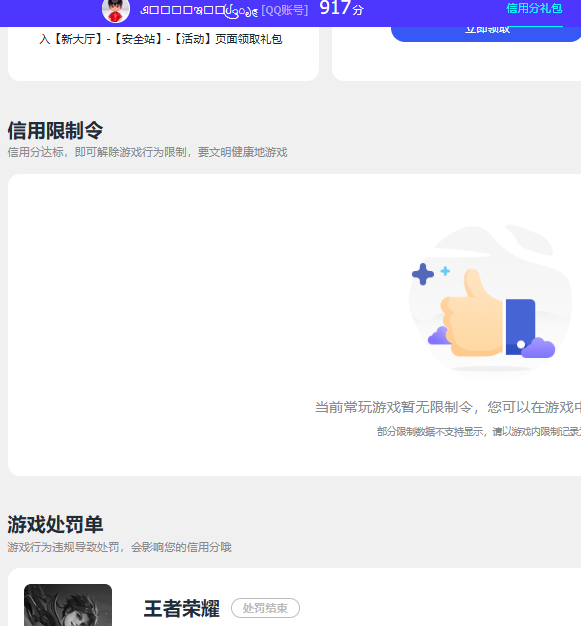Image resolution: width=581 pixels, height=626 pixels.
Task: Click subtitle 游戏行为违规导致处罚
Action: (x=63, y=547)
